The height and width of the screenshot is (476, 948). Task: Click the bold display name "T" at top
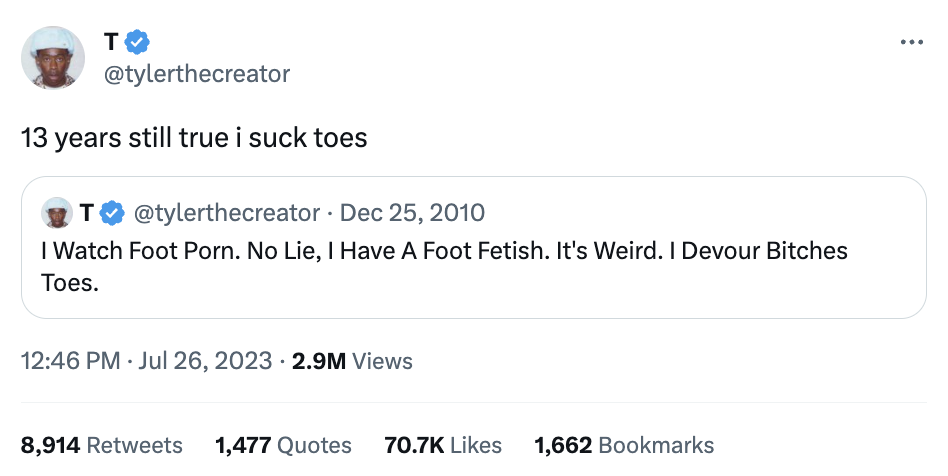click(x=111, y=41)
